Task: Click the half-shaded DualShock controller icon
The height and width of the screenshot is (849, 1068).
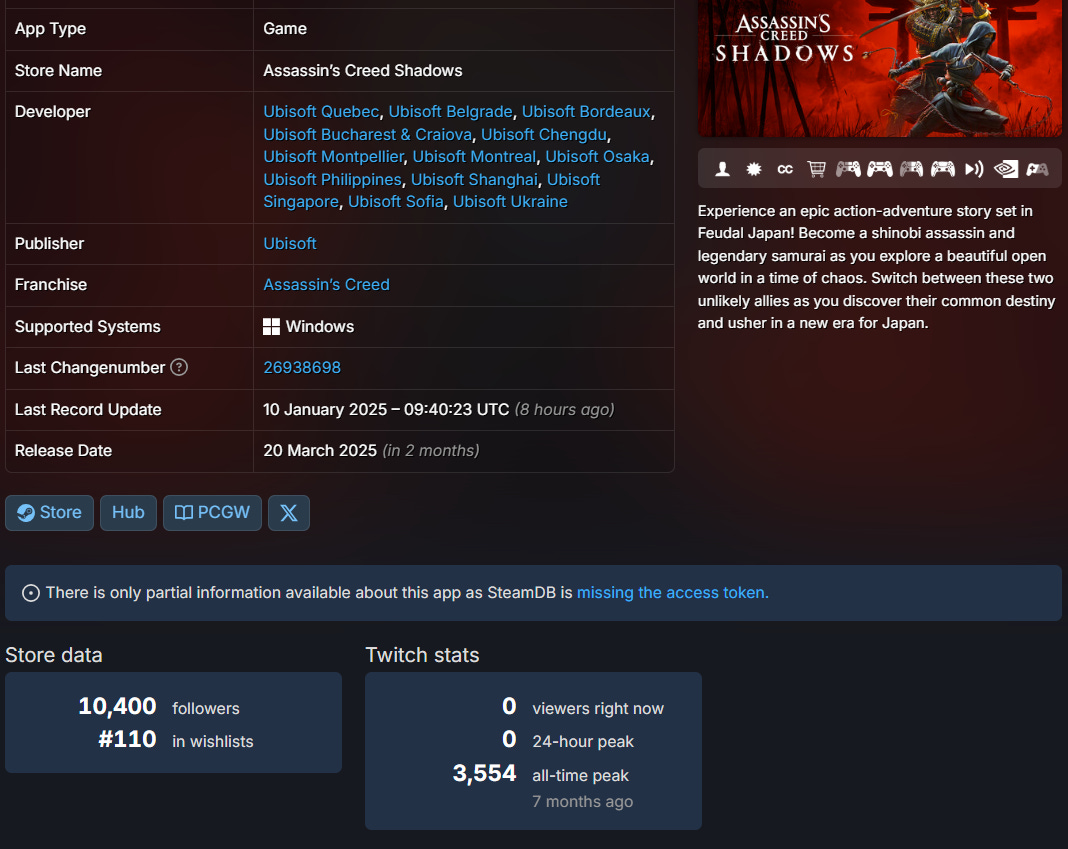Action: point(848,169)
